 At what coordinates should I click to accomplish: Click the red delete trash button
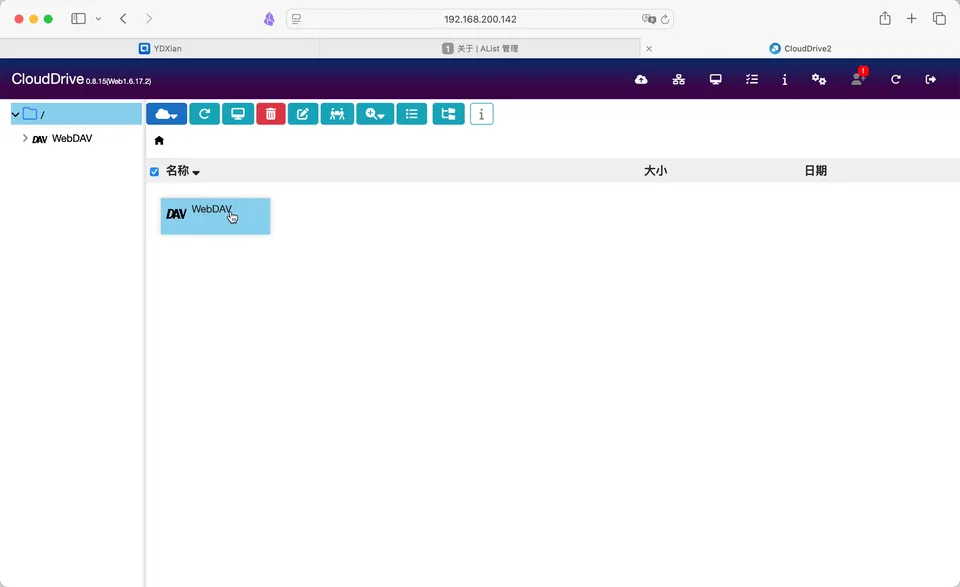(270, 114)
